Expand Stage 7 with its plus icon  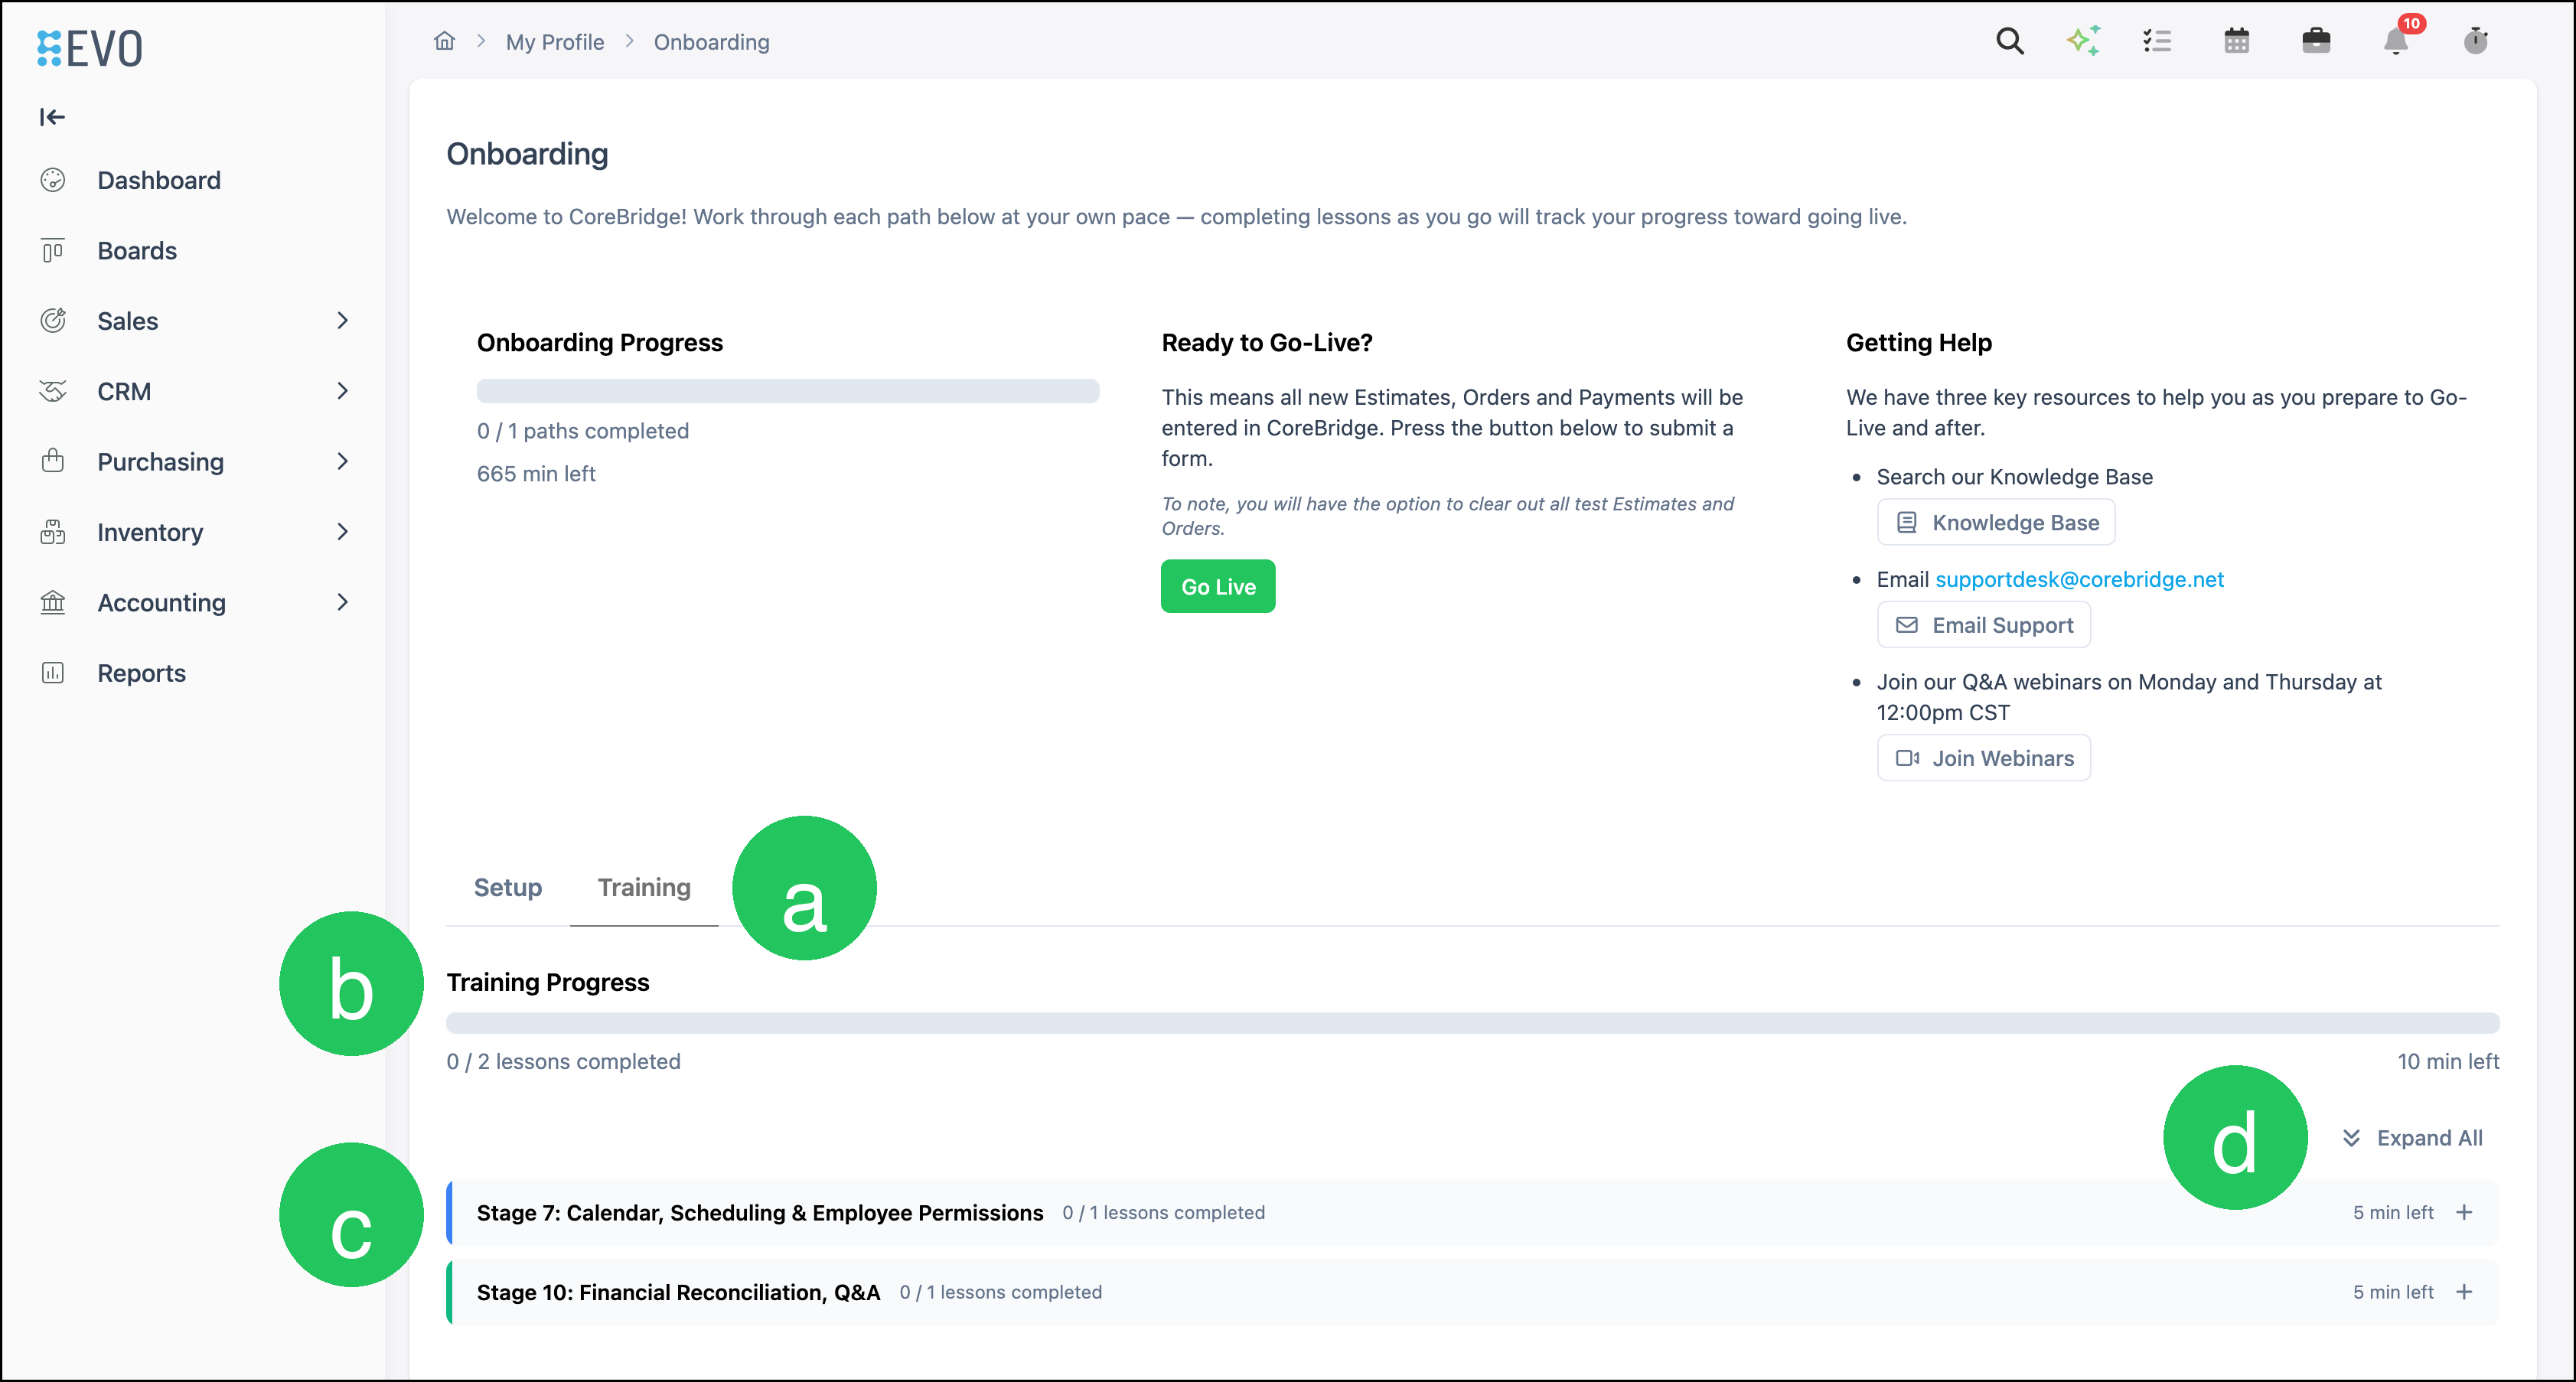[x=2465, y=1212]
